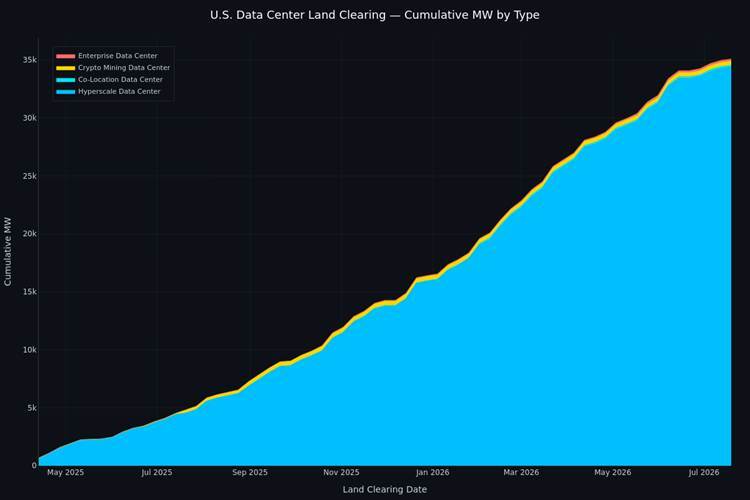Click the 20k y-axis tick label
Screen dimensions: 750x500
(30, 234)
